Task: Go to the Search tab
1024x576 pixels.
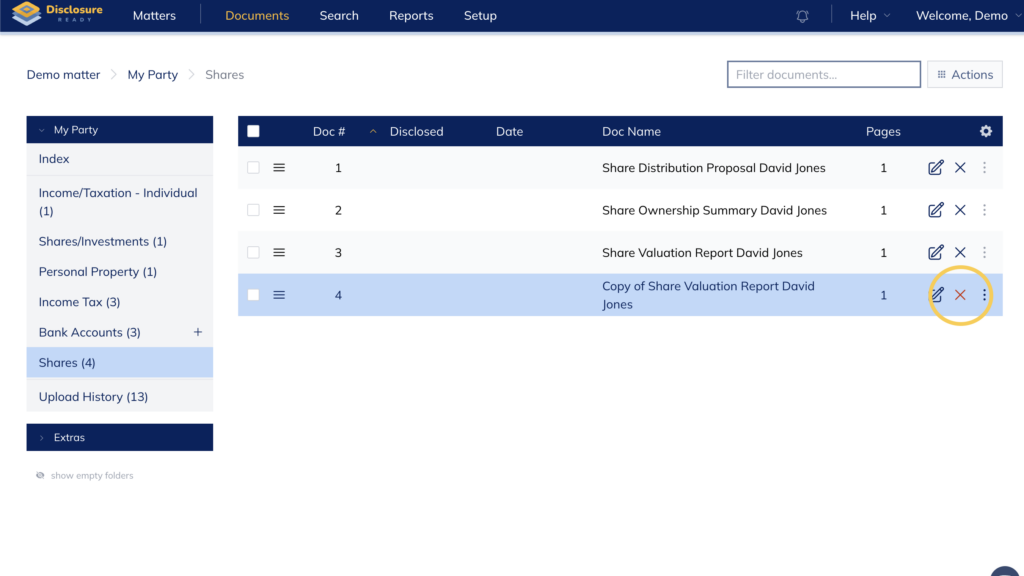Action: 339,16
